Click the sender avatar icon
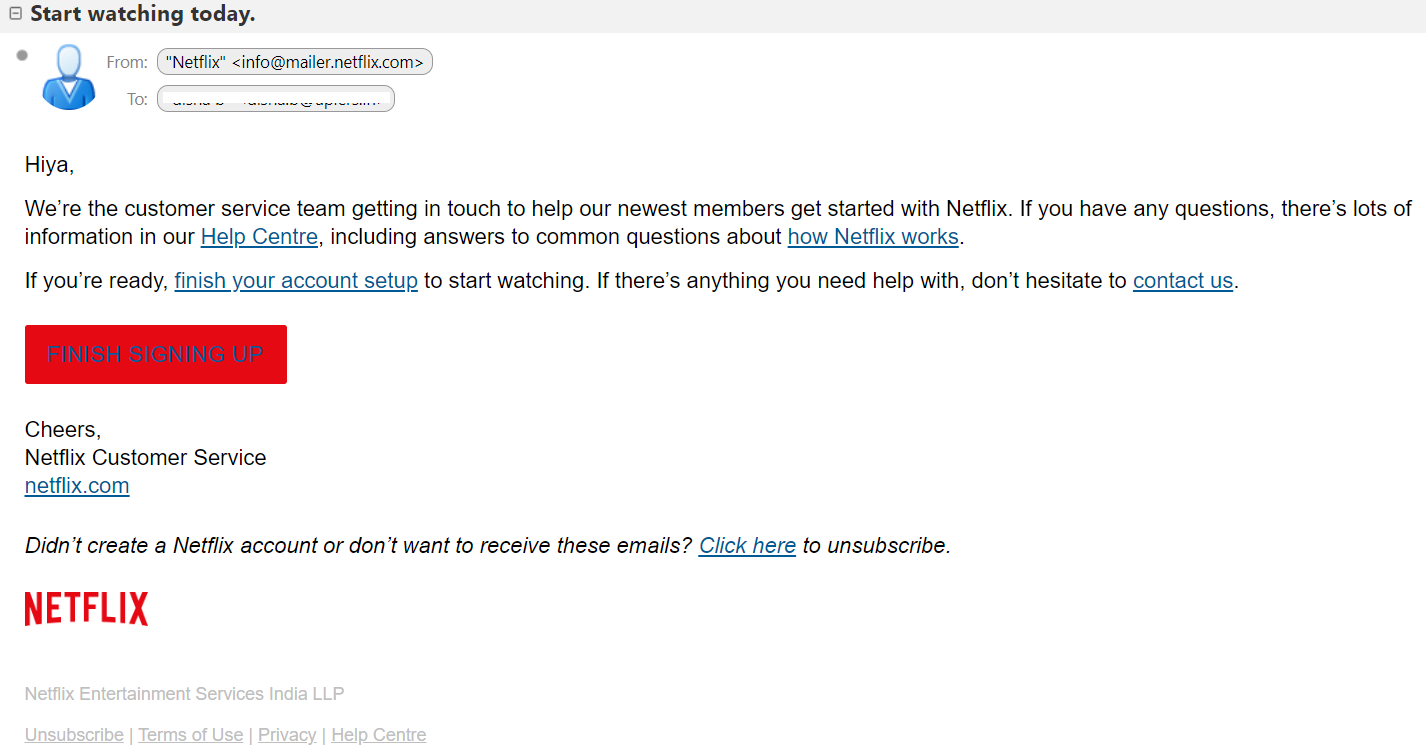 [x=69, y=77]
